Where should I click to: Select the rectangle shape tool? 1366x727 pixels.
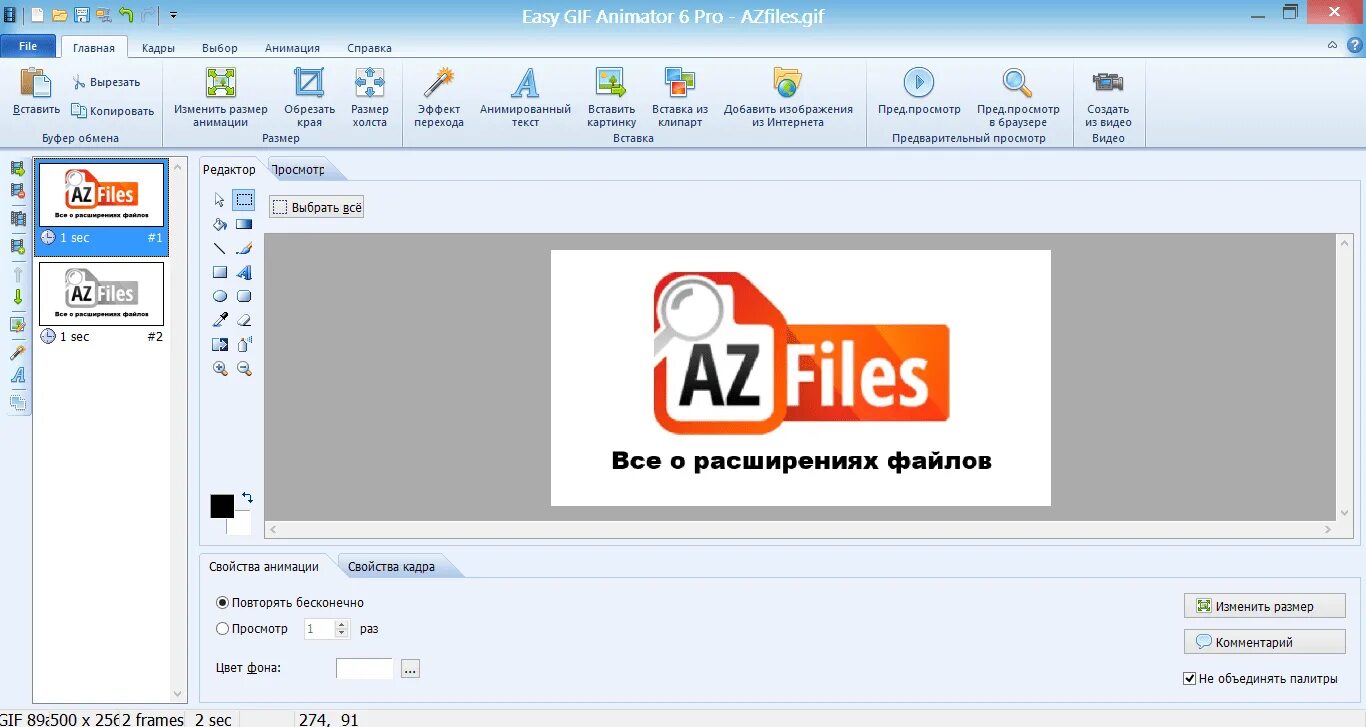click(x=220, y=272)
